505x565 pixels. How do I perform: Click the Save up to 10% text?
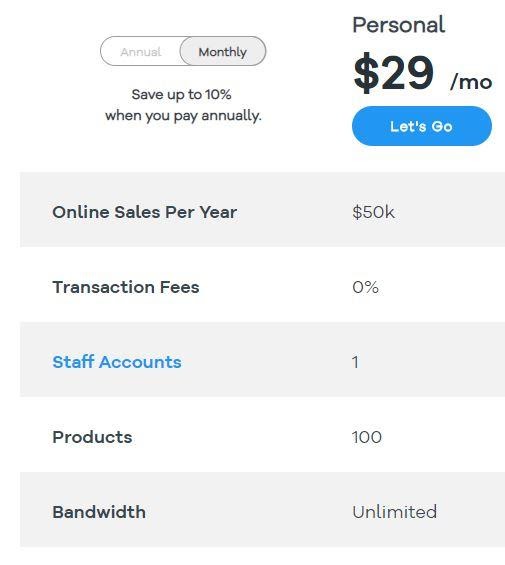pyautogui.click(x=181, y=94)
